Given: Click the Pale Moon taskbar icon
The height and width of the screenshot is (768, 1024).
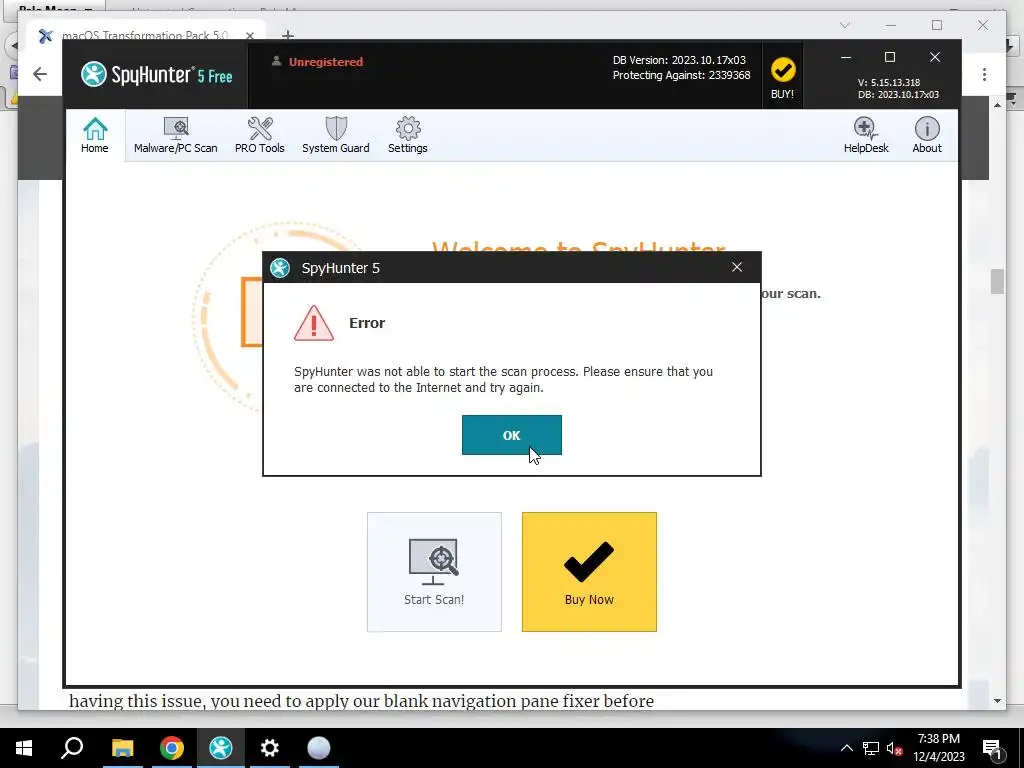Looking at the screenshot, I should click(x=319, y=748).
